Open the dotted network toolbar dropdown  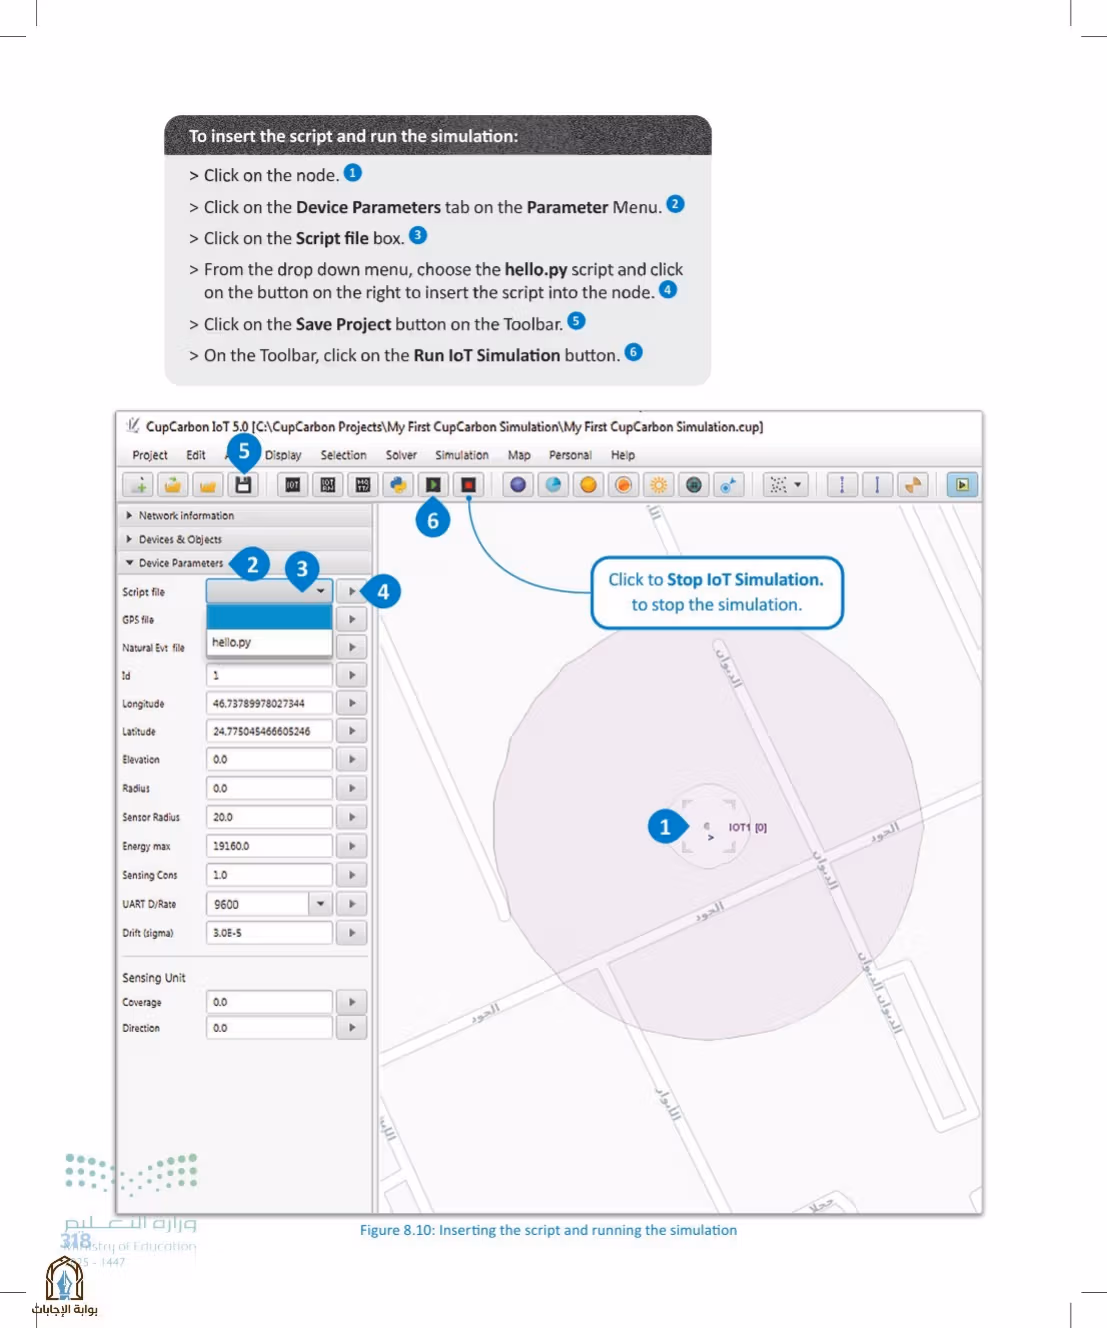pyautogui.click(x=785, y=485)
